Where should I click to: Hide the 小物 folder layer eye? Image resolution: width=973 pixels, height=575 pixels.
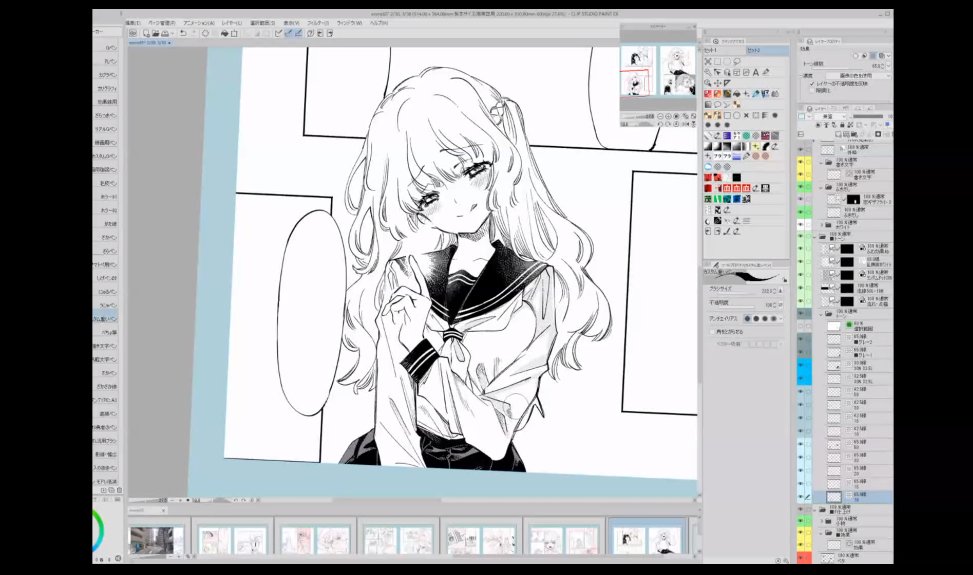pos(800,520)
